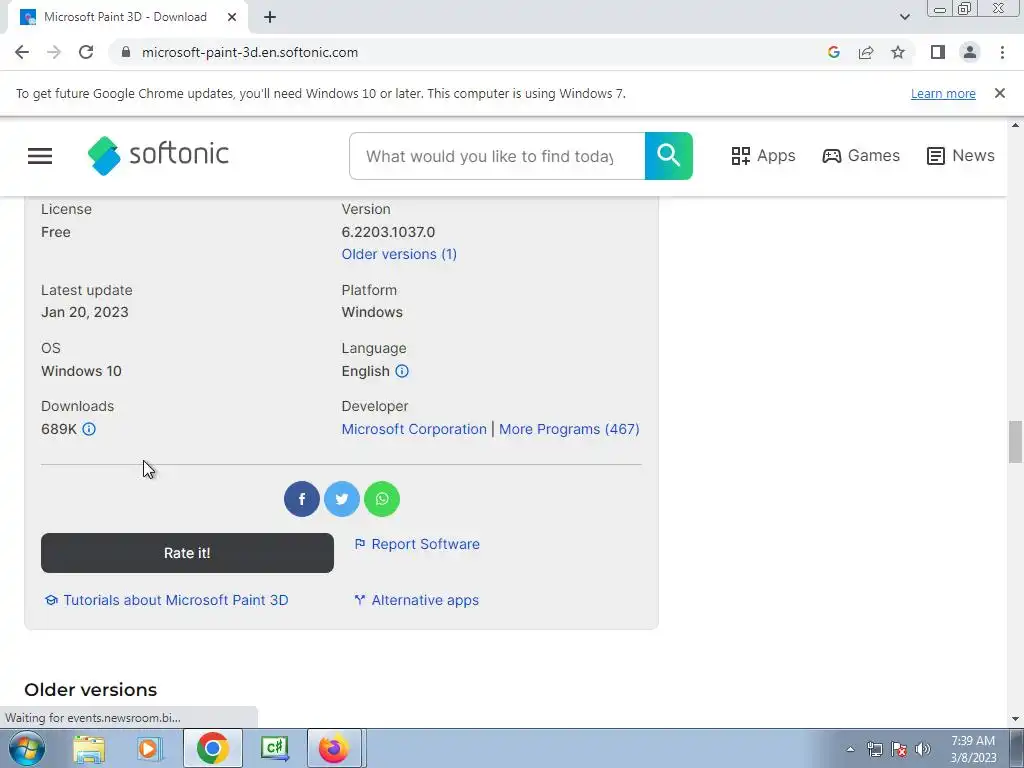Close the Microsoft Paint 3D tab

pyautogui.click(x=232, y=17)
